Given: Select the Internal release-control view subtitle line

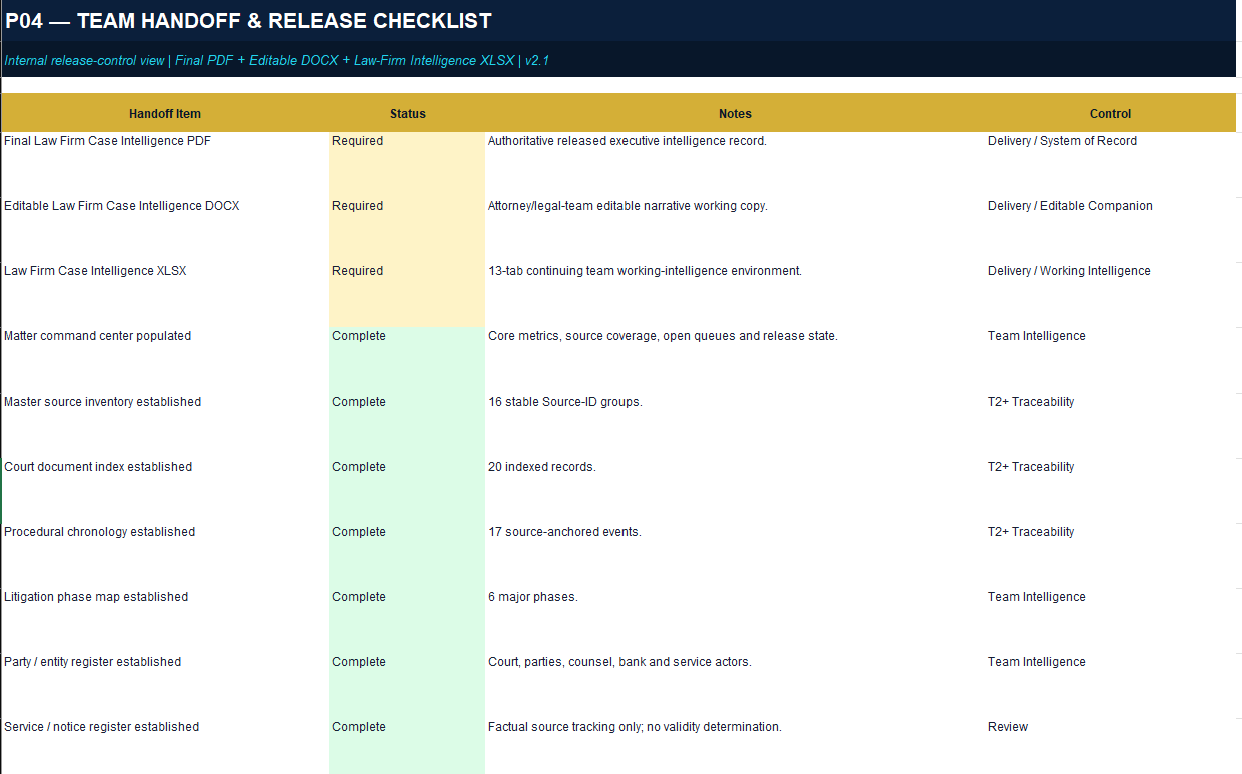Looking at the screenshot, I should tap(277, 60).
